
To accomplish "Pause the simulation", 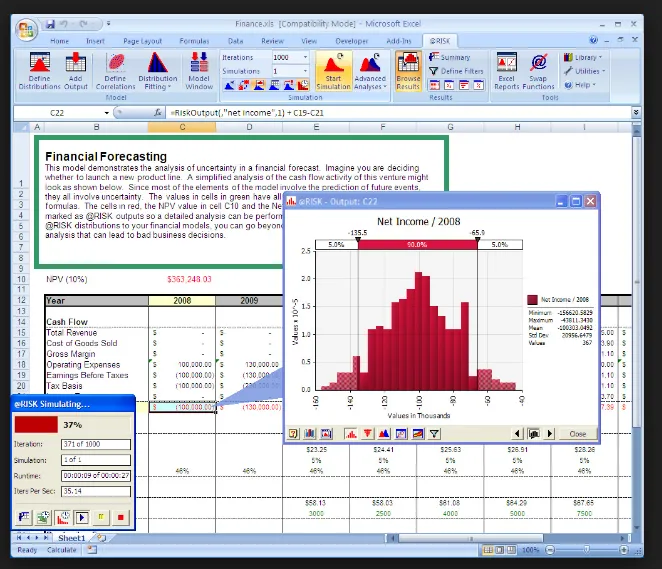I will click(101, 517).
